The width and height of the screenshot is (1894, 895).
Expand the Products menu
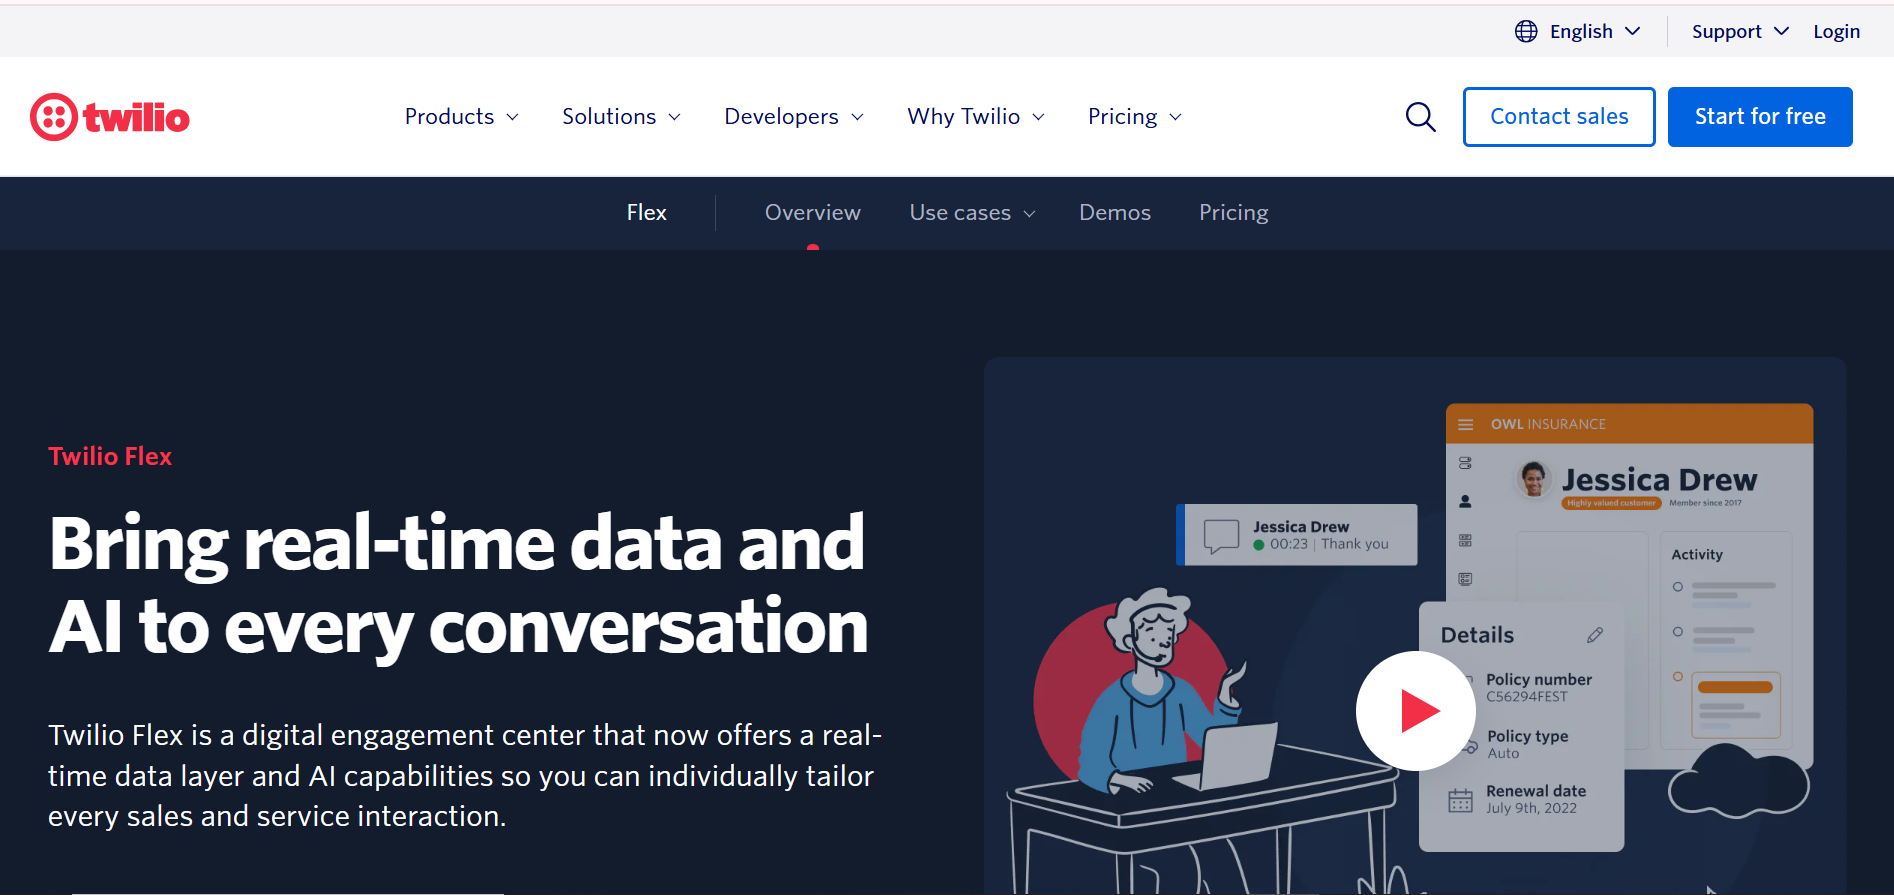(462, 117)
